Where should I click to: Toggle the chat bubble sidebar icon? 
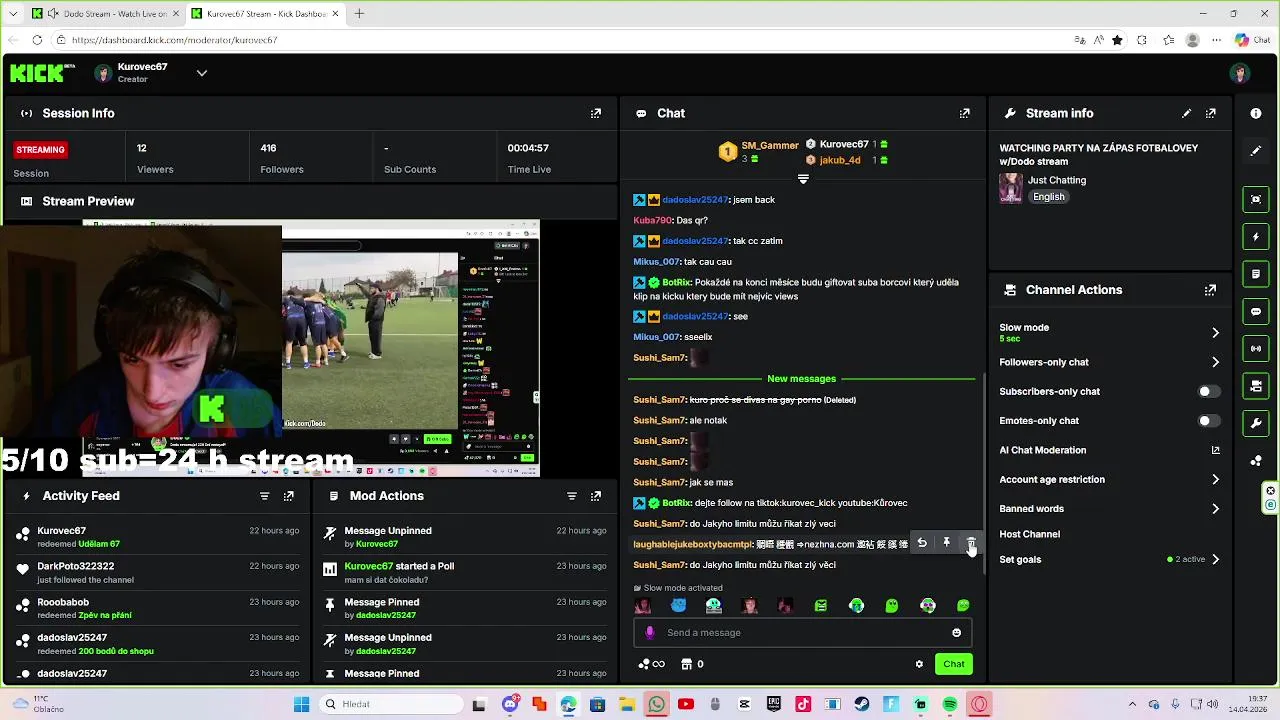coord(1256,311)
